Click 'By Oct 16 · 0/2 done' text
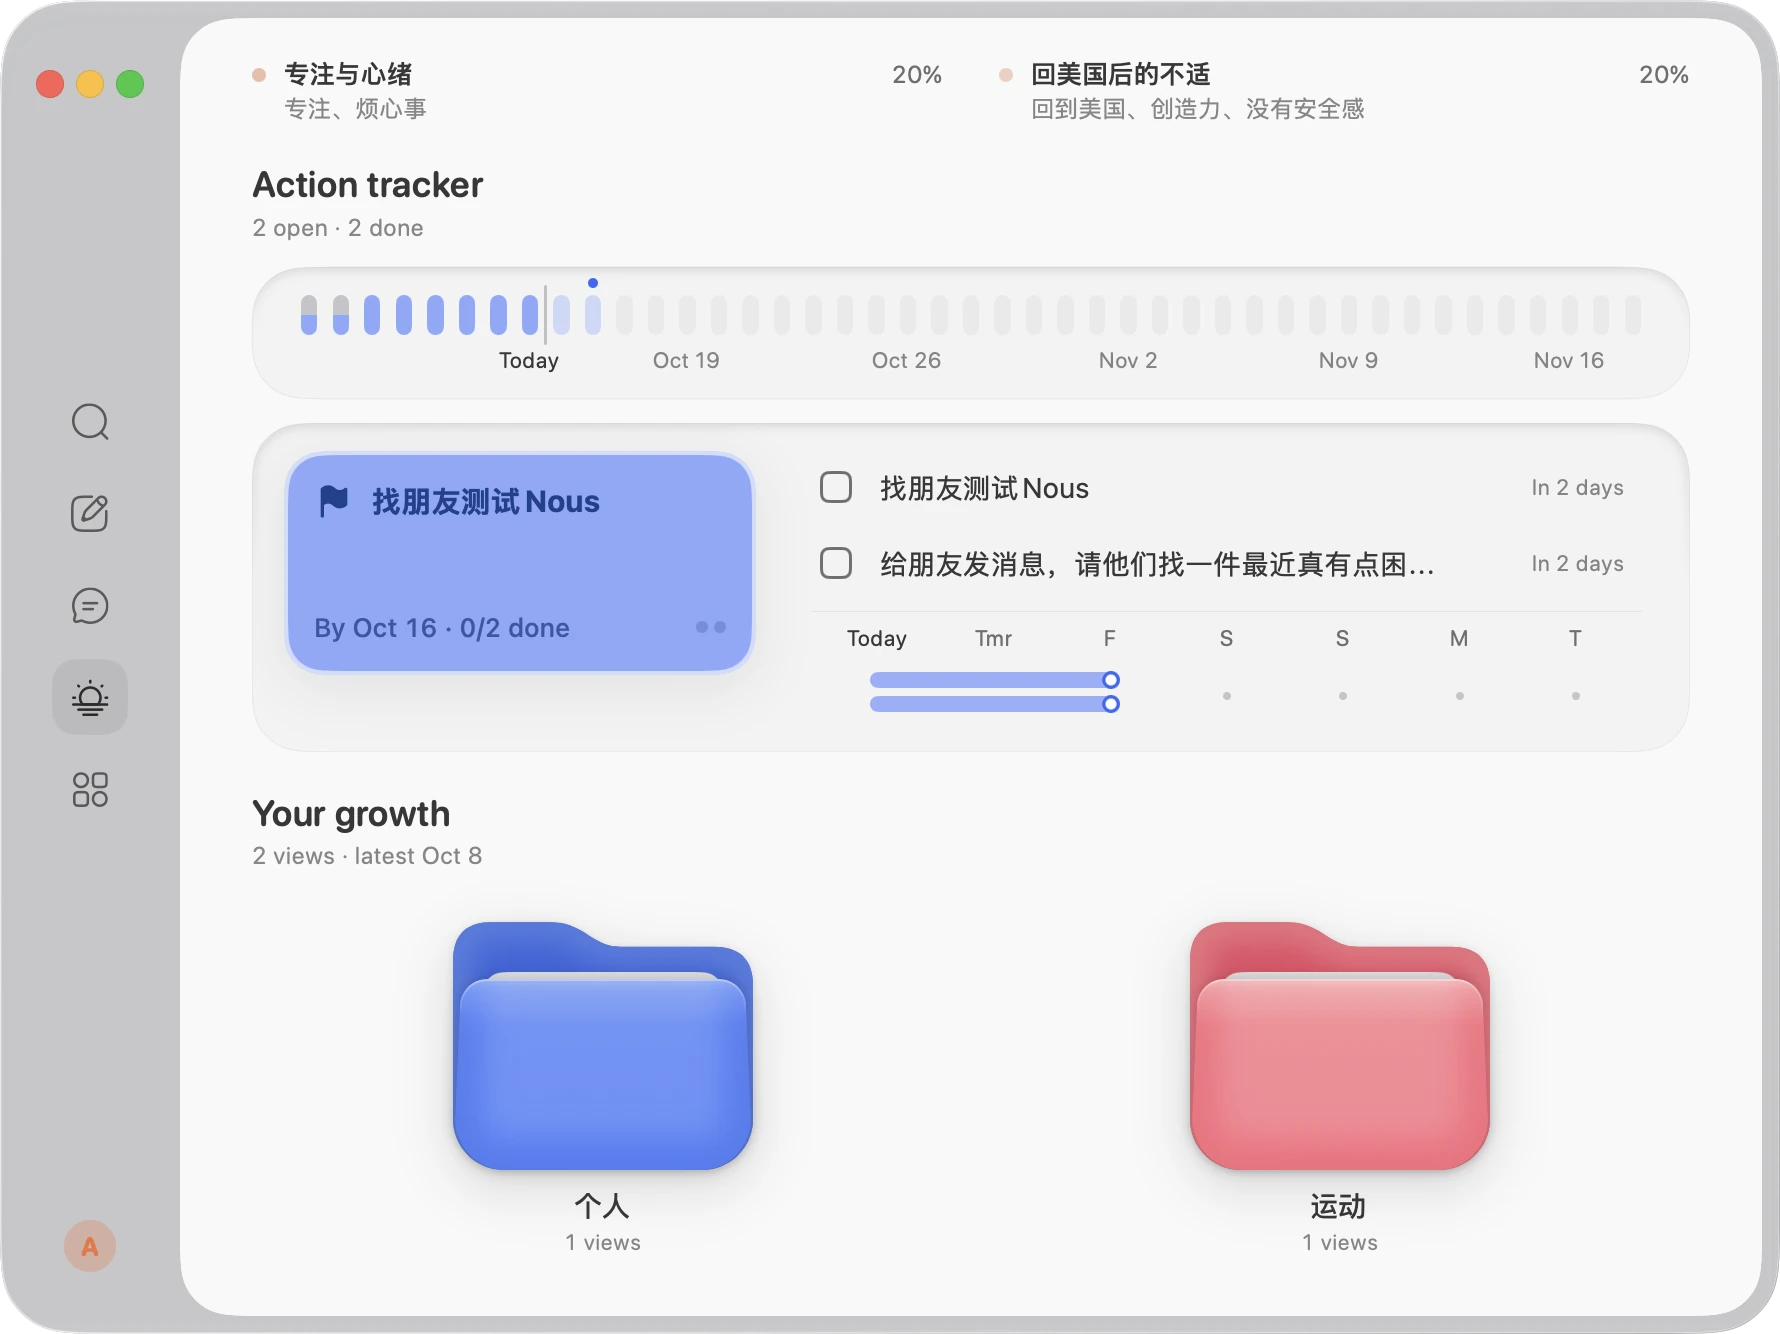Screen dimensions: 1780x1334 442,628
